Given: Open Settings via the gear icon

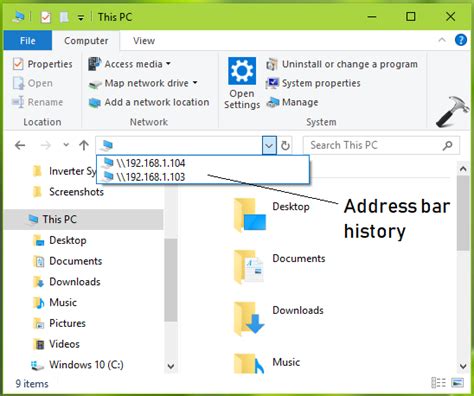Looking at the screenshot, I should [242, 71].
